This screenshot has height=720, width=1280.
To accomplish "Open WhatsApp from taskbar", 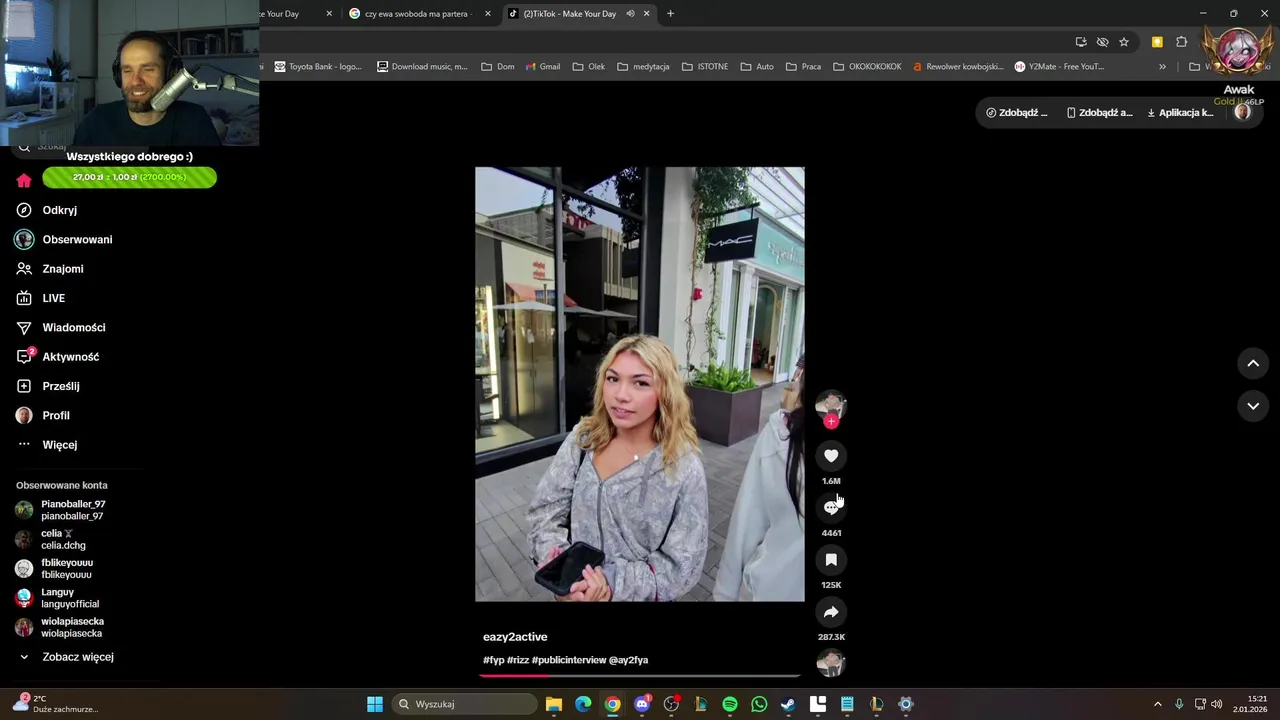I will 759,704.
